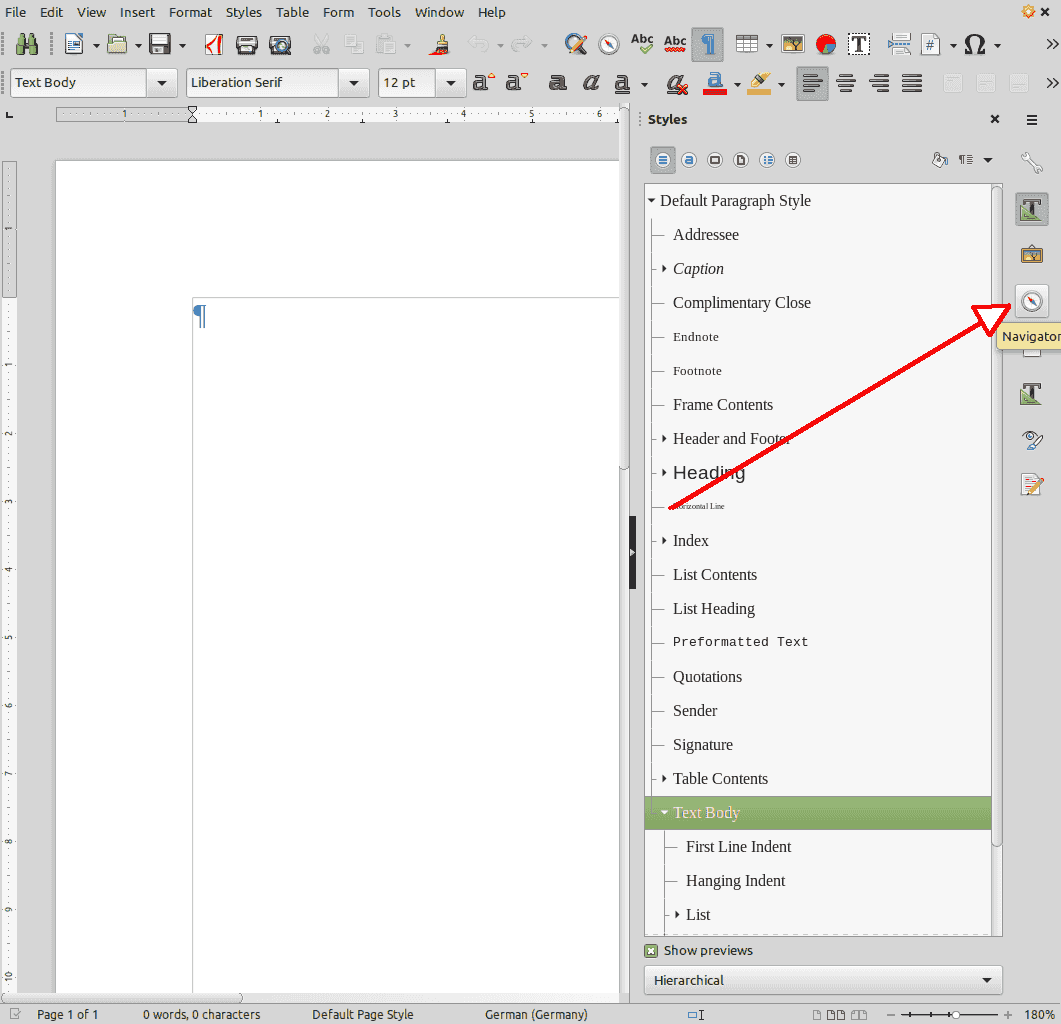Click Page 1 of 1 in the status bar
Screen dimensions: 1061x1024
(x=68, y=1015)
